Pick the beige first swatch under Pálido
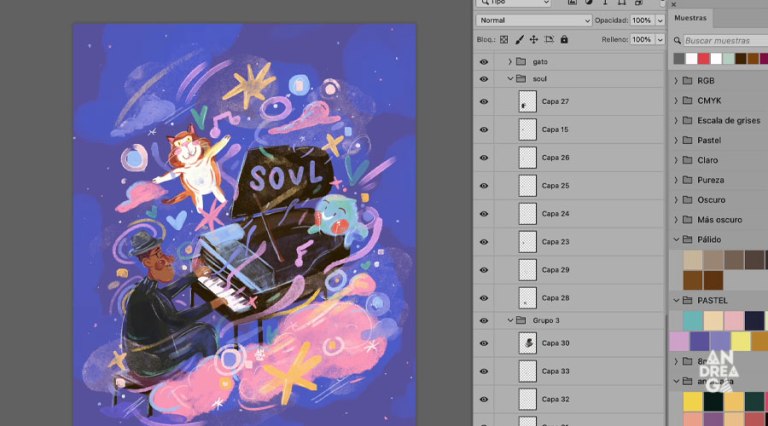This screenshot has width=768, height=426. tap(693, 260)
